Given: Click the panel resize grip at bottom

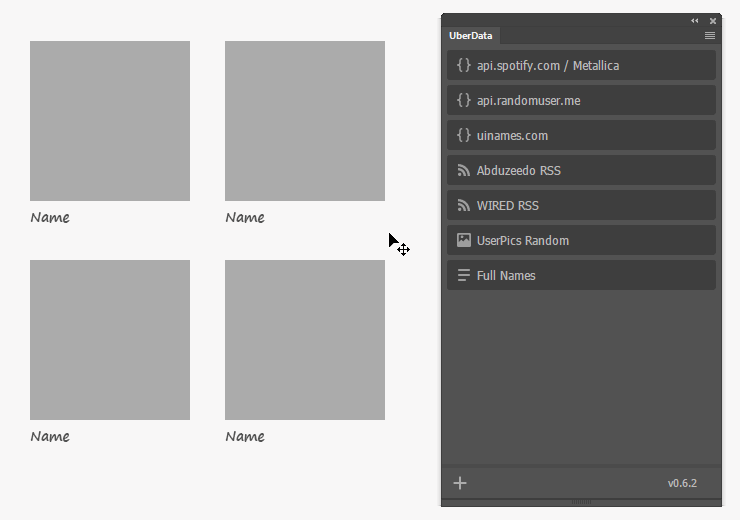Looking at the screenshot, I should [x=581, y=501].
